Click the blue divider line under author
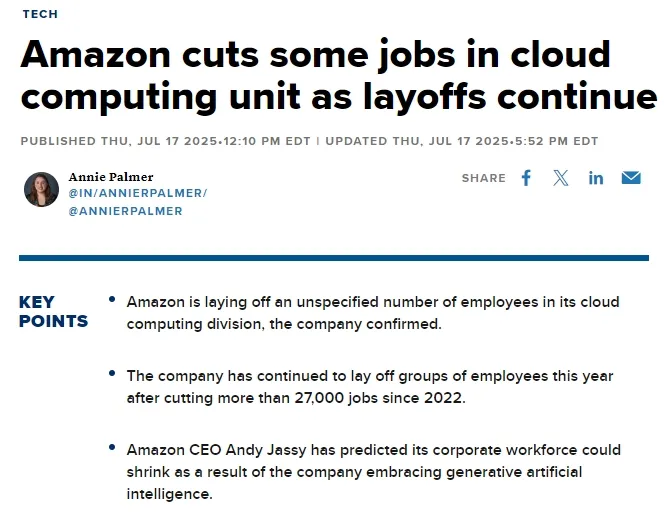The width and height of the screenshot is (670, 512). (334, 258)
